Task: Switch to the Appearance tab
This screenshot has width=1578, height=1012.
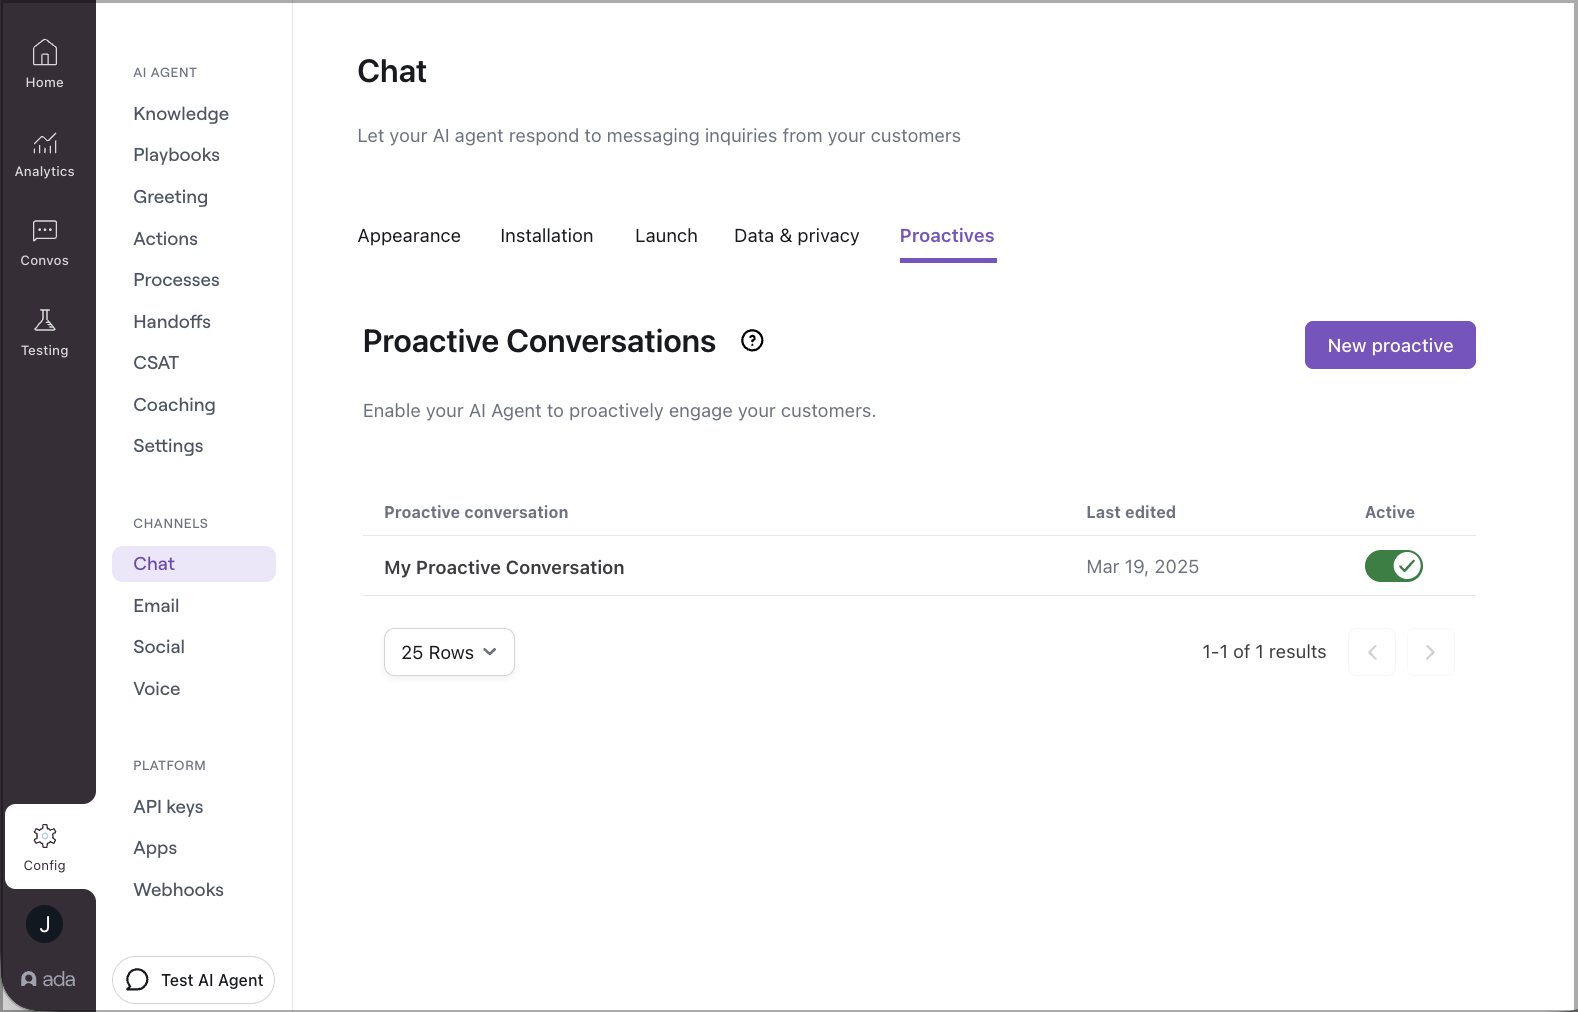Action: click(x=408, y=236)
